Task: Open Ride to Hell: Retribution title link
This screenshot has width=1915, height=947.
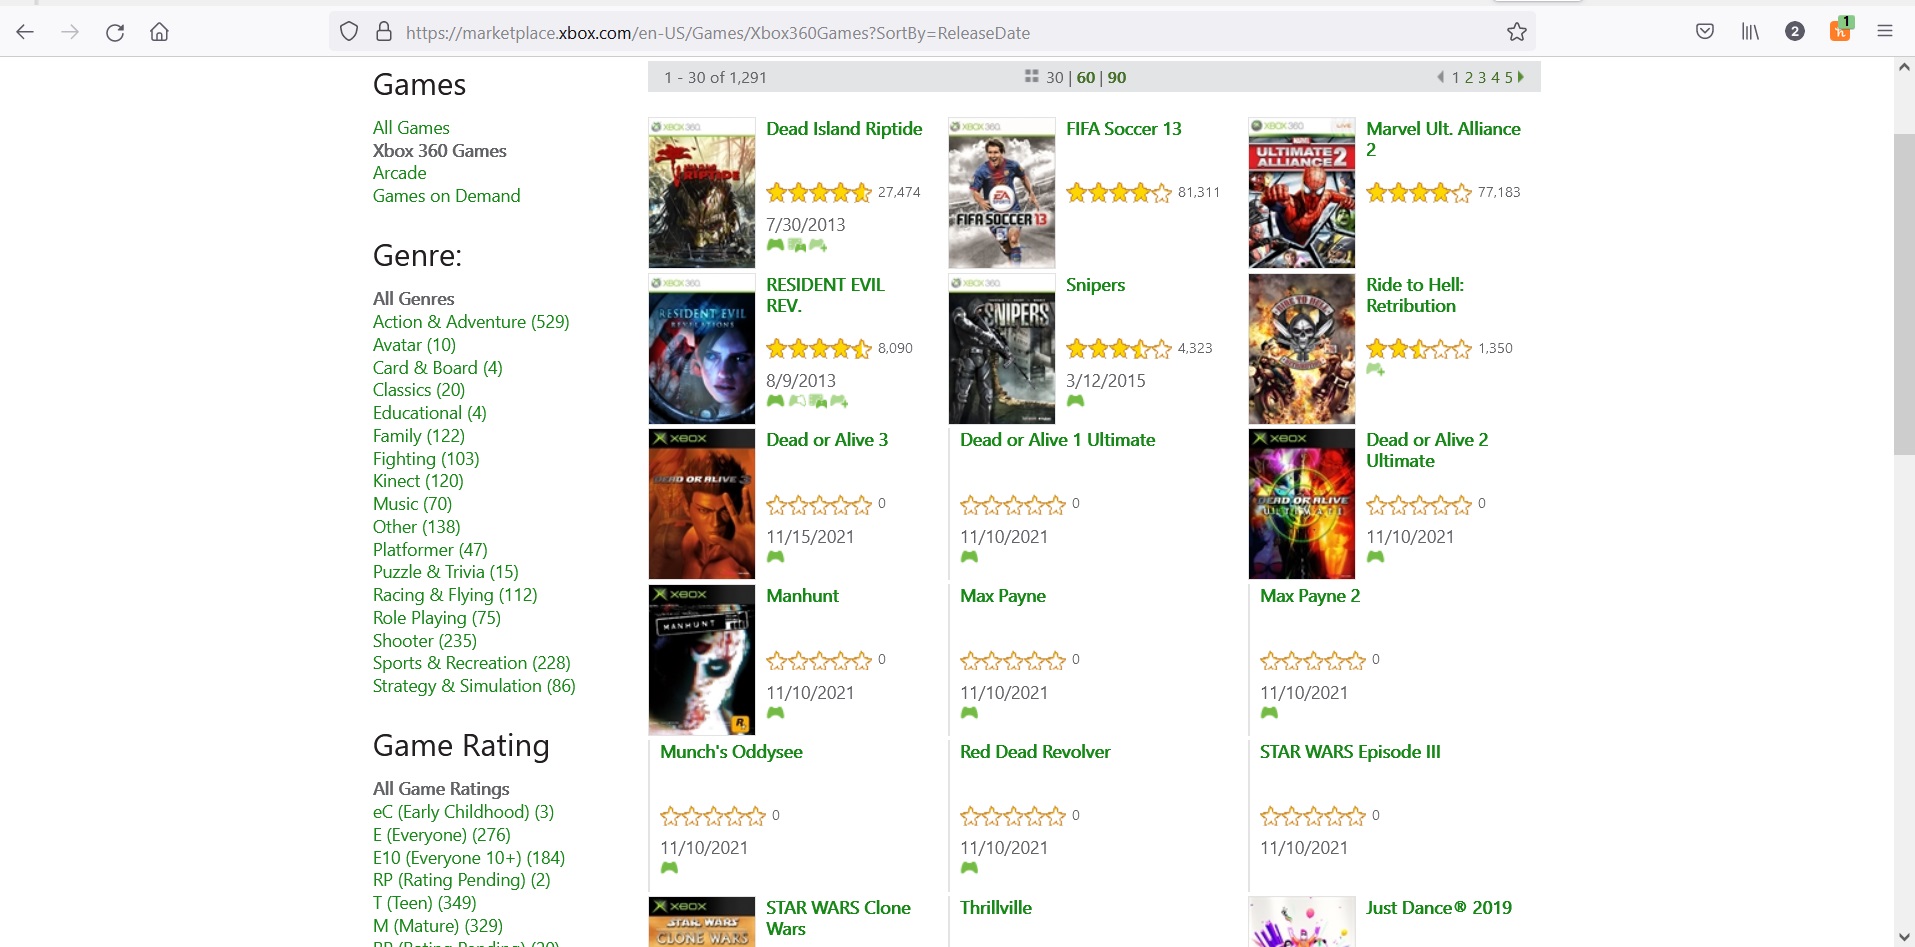Action: tap(1415, 295)
